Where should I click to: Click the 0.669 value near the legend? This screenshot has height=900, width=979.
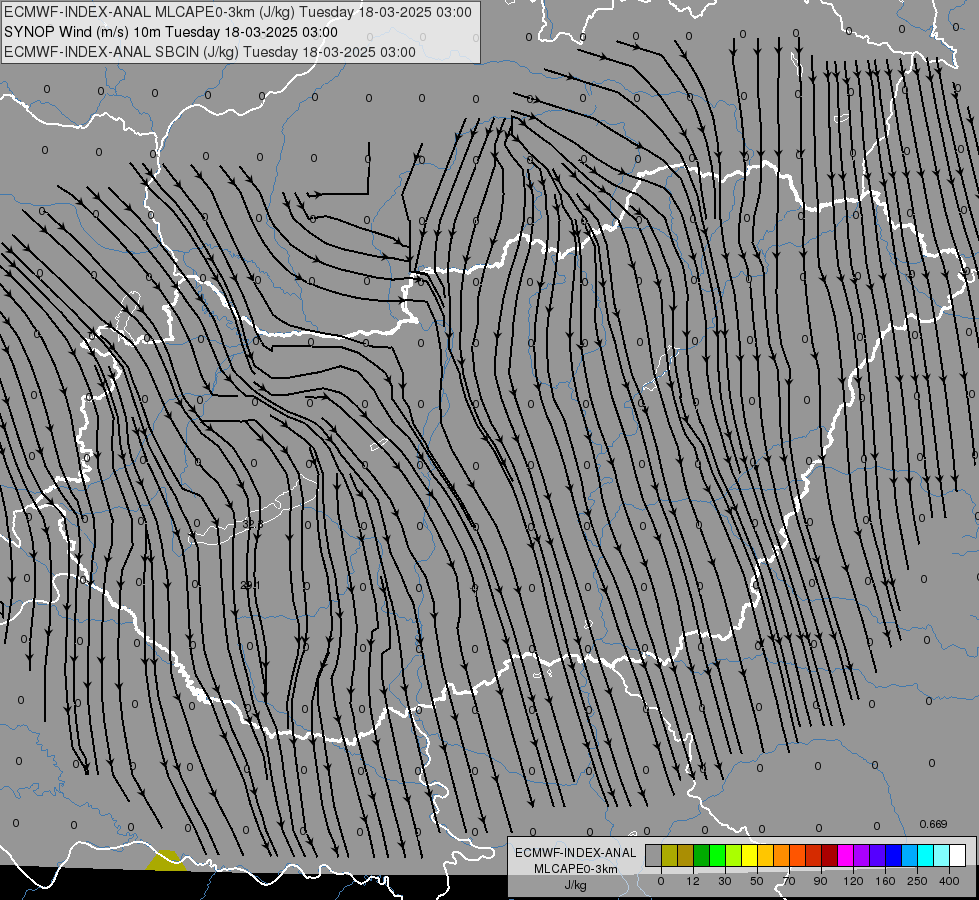tap(933, 824)
